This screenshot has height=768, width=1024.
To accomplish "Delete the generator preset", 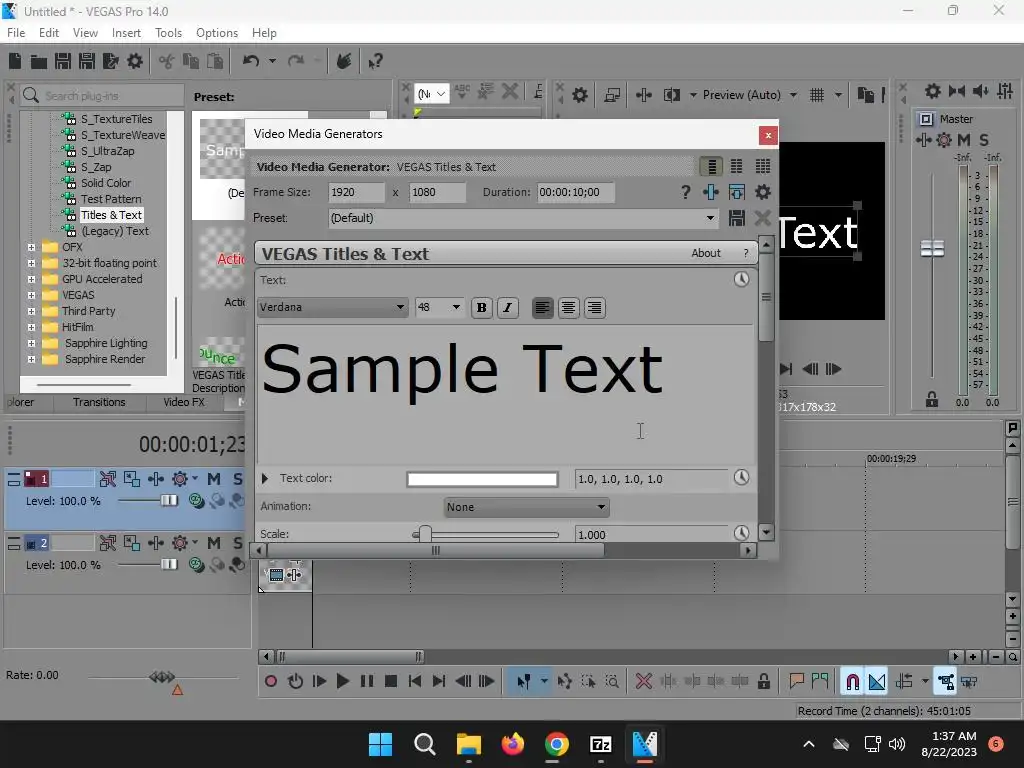I will pos(762,218).
